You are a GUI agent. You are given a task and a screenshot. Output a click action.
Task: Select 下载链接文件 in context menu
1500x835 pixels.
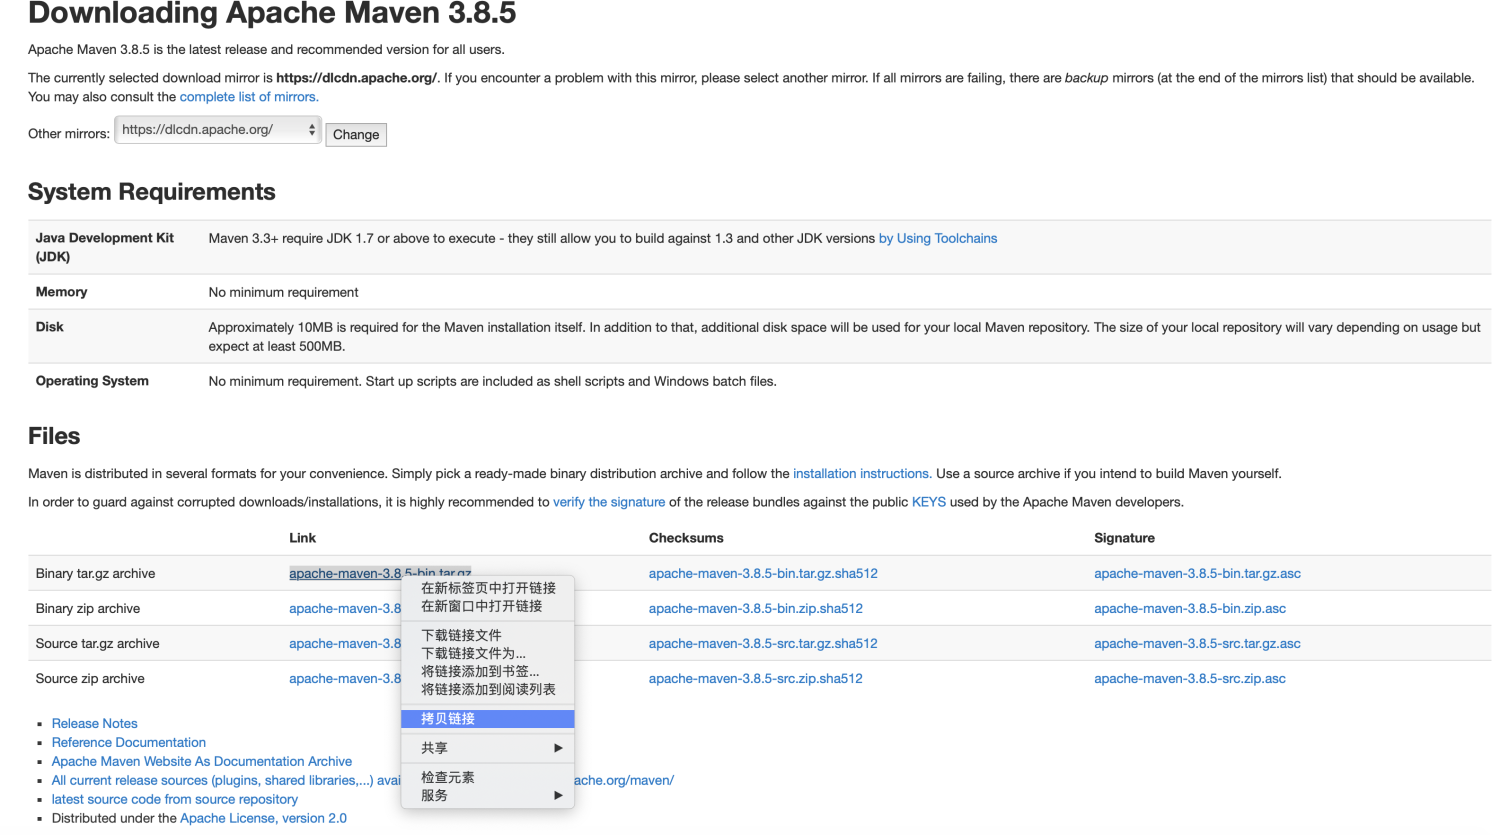[488, 635]
